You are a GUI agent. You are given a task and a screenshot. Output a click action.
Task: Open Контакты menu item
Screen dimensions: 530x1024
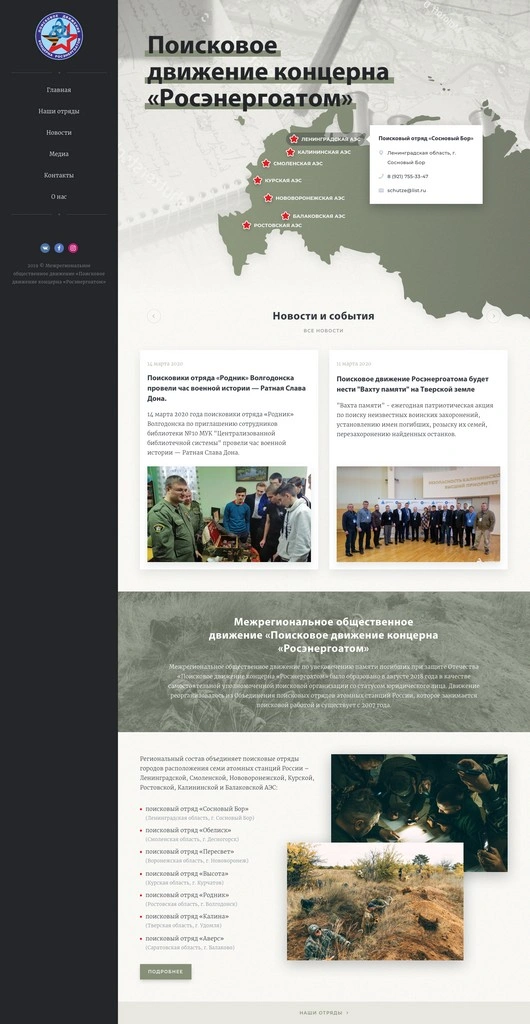59,176
